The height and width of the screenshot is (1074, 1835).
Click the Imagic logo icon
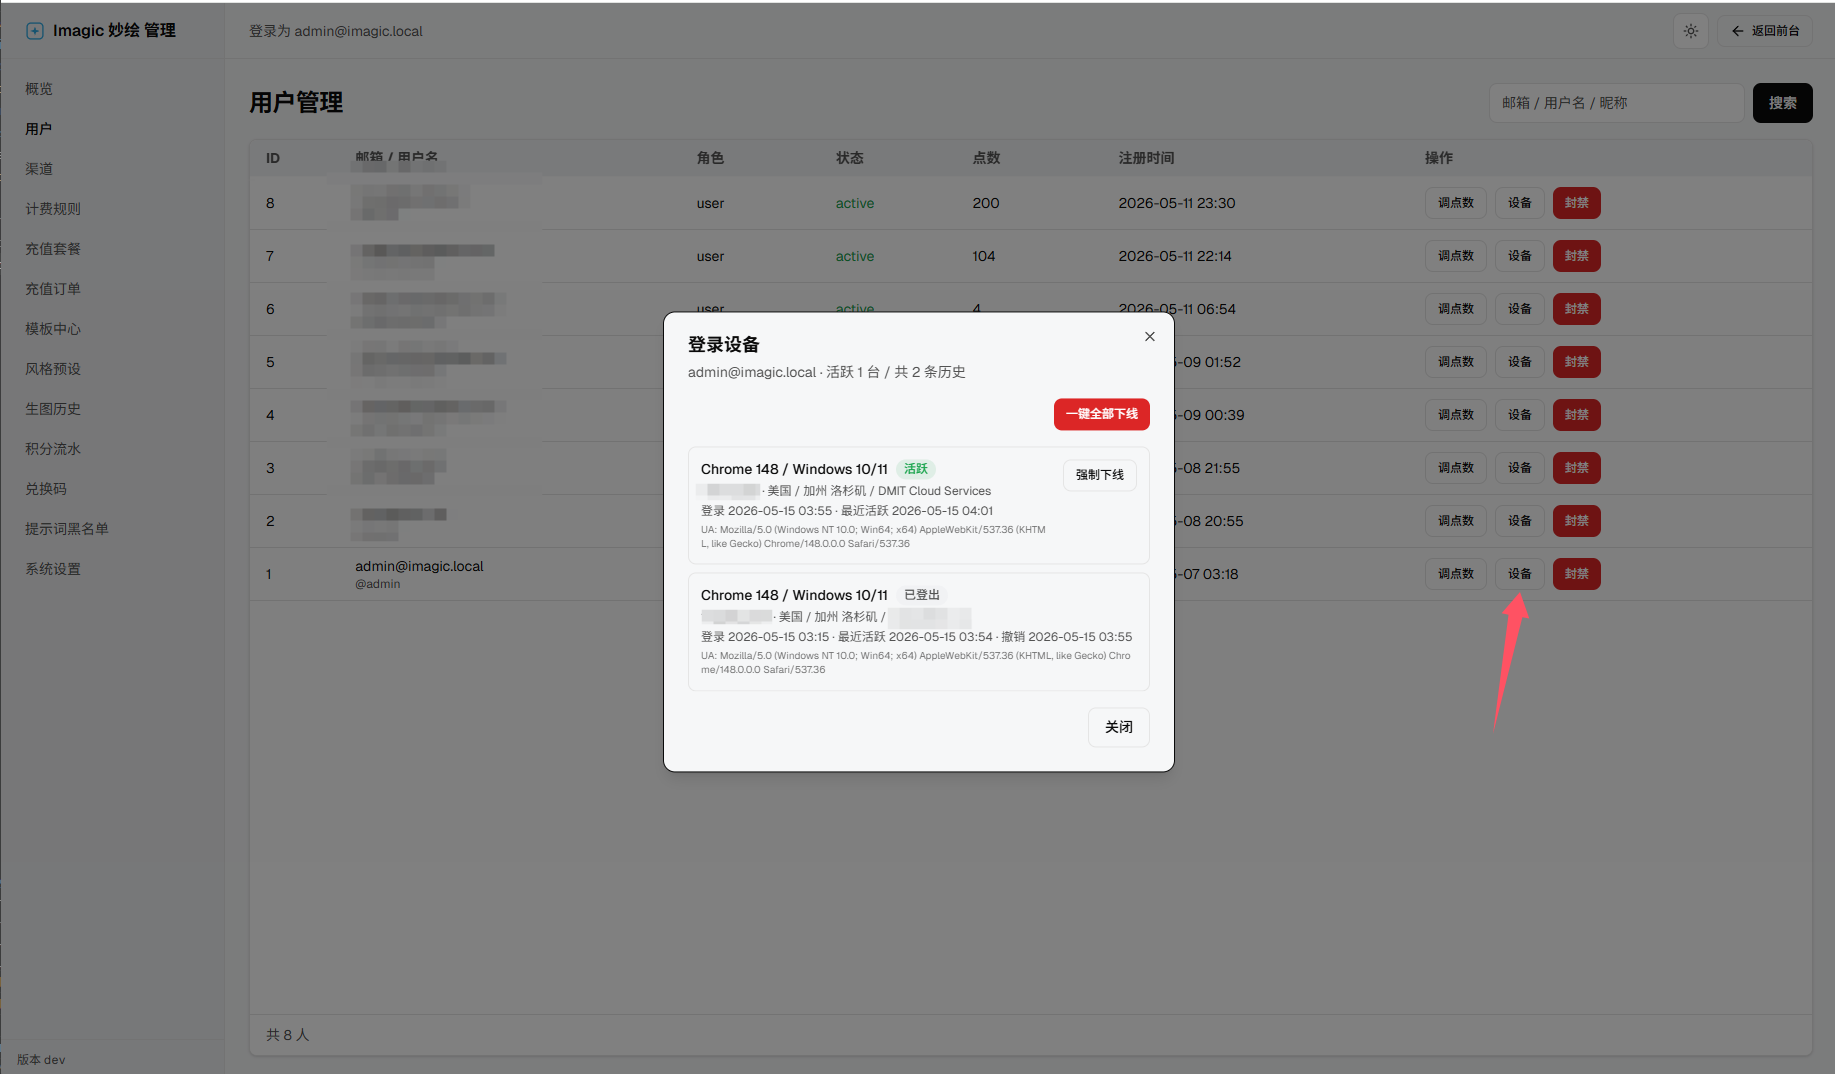click(x=35, y=31)
